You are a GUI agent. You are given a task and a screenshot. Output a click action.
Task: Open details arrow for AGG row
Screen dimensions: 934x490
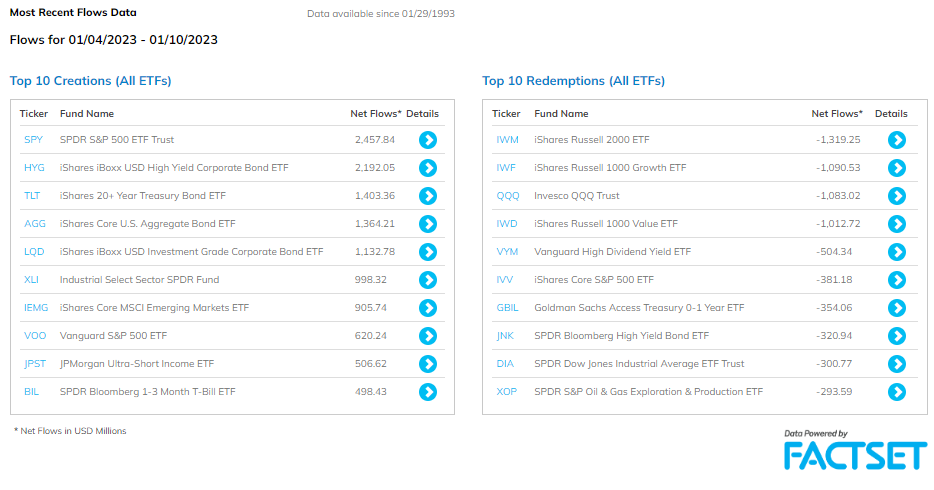(428, 224)
